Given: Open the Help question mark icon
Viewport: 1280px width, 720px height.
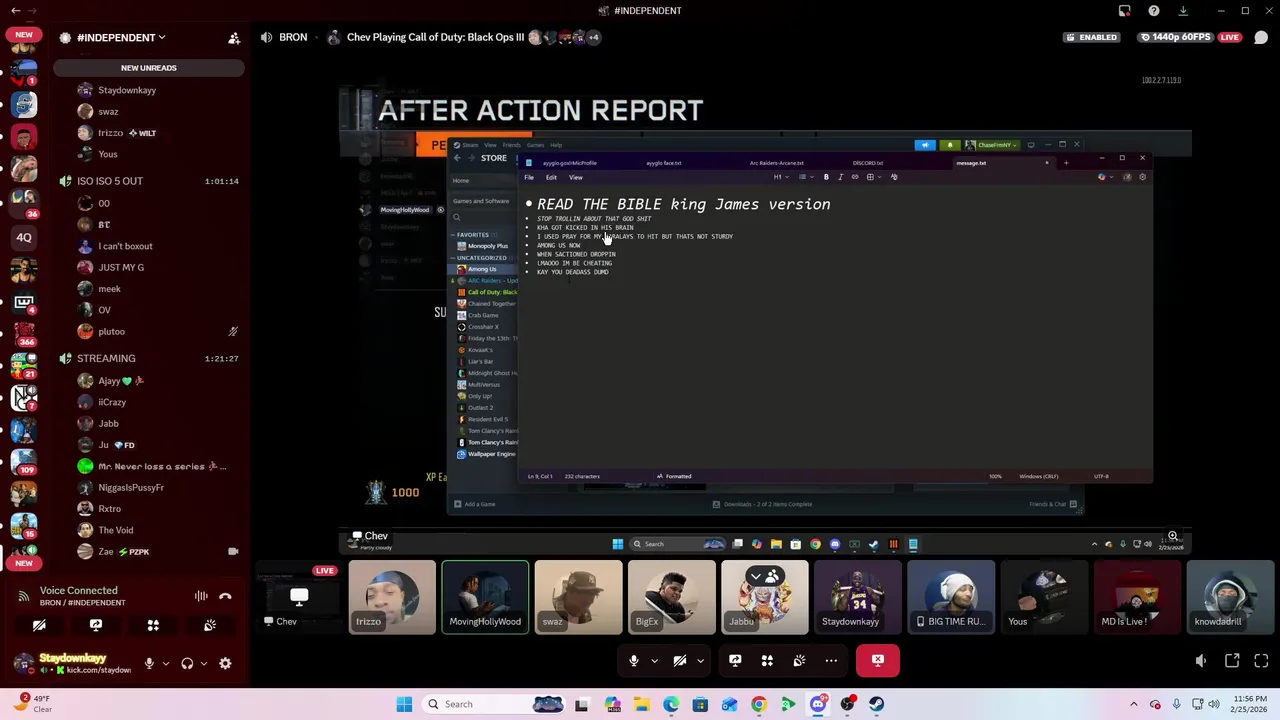Looking at the screenshot, I should [x=1154, y=11].
